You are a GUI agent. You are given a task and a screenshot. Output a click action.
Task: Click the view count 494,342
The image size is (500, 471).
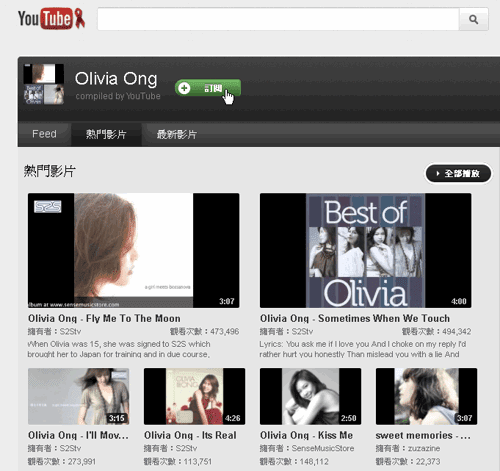(457, 331)
